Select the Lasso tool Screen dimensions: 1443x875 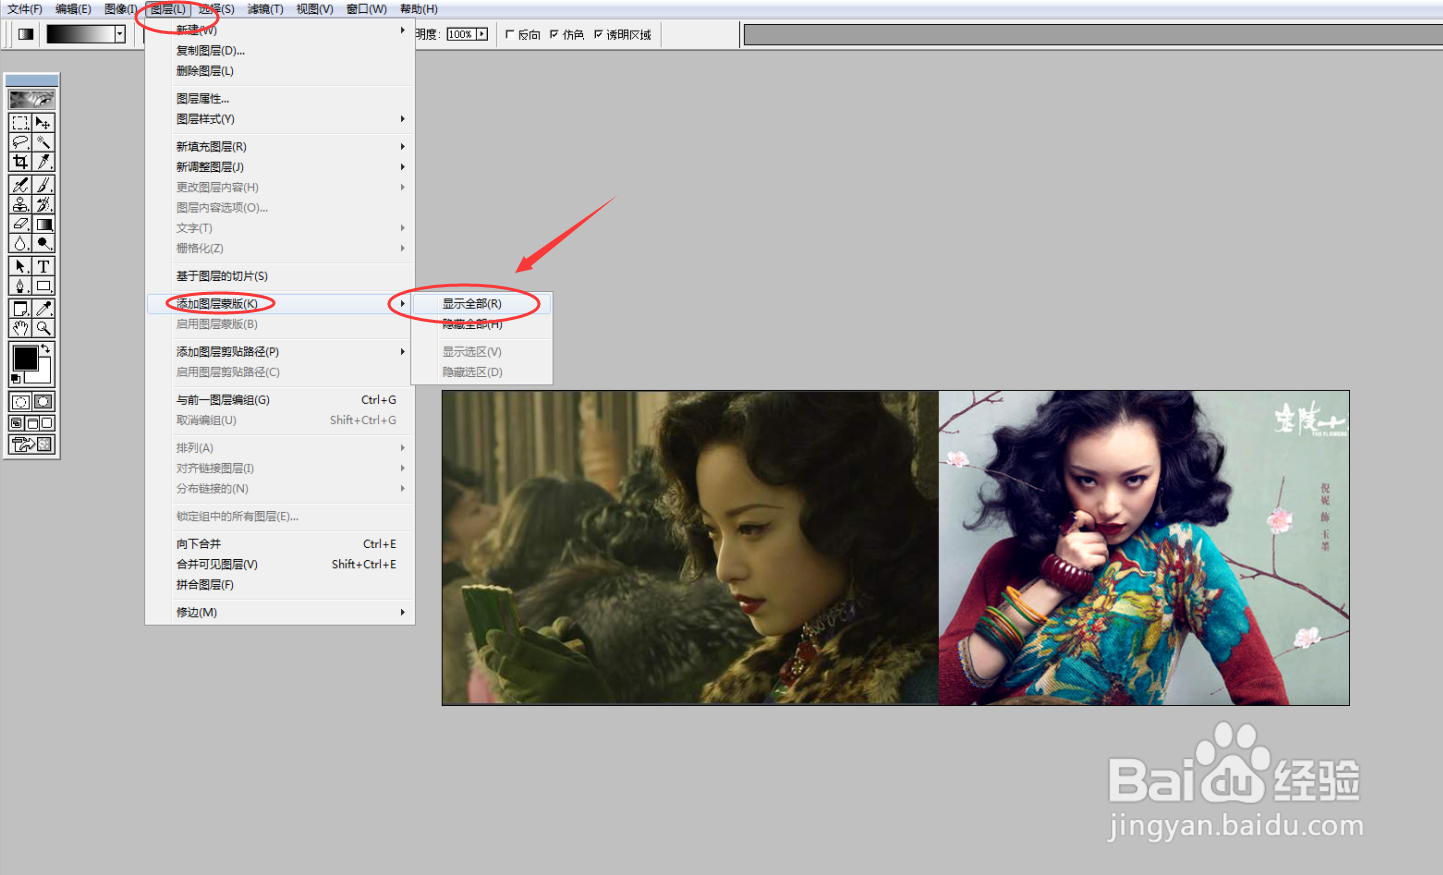[x=20, y=142]
